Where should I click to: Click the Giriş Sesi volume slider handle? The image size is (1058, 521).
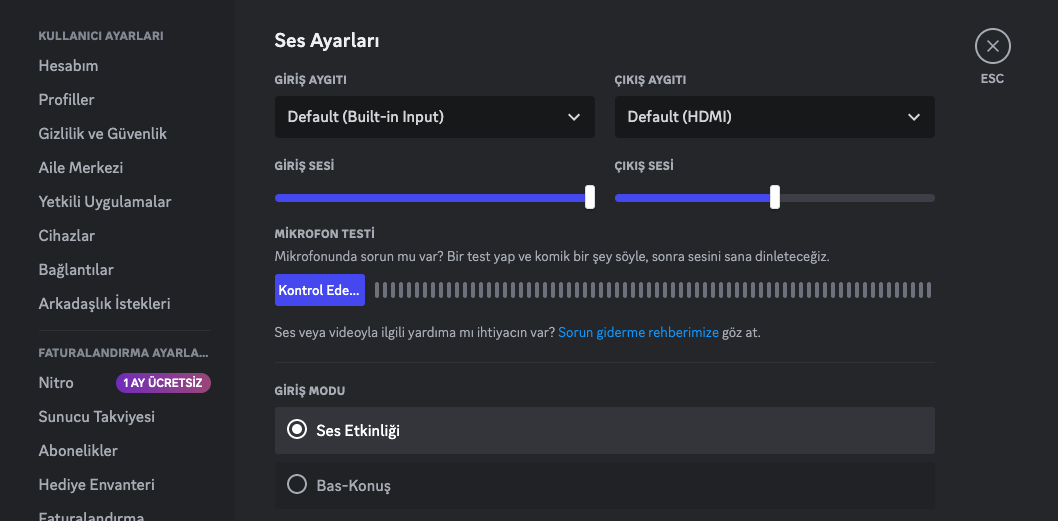pos(590,197)
